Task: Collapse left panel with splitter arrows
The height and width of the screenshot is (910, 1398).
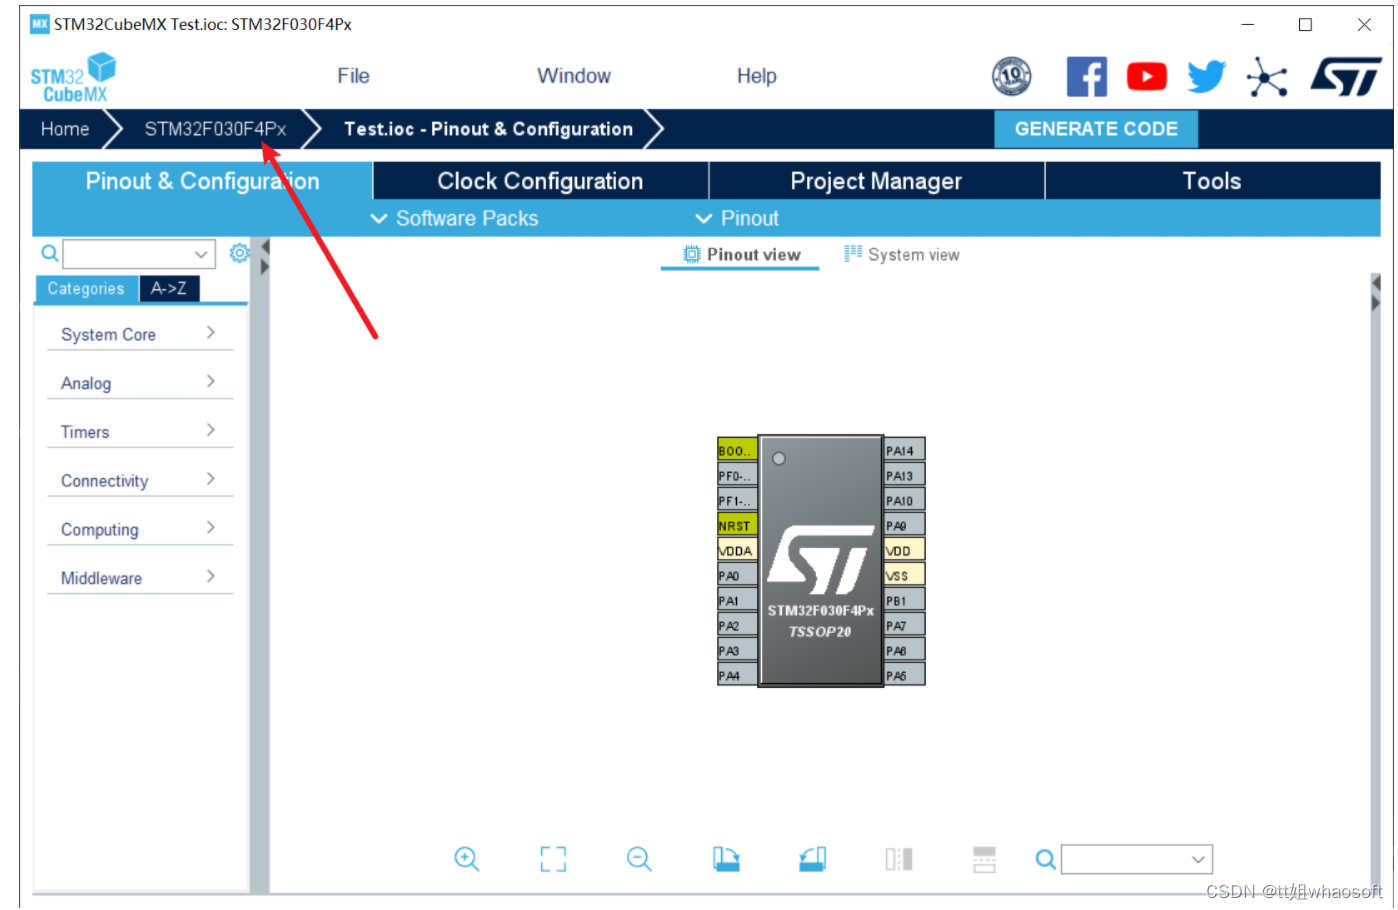Action: pyautogui.click(x=264, y=257)
